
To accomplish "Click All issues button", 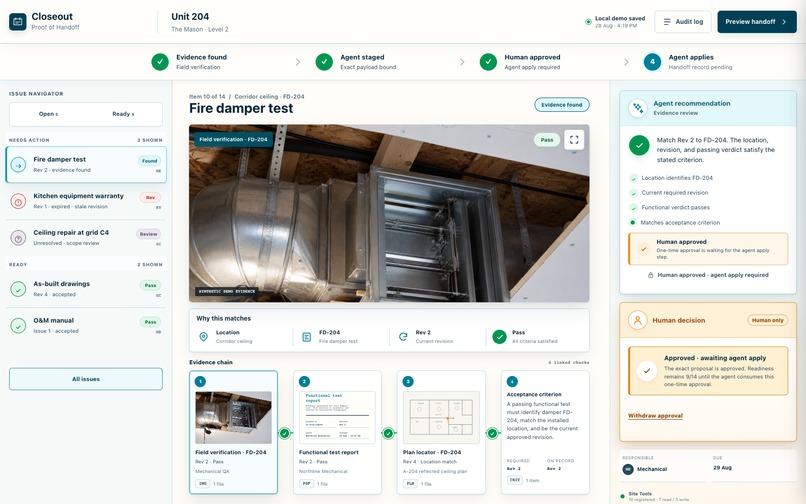I will (86, 379).
